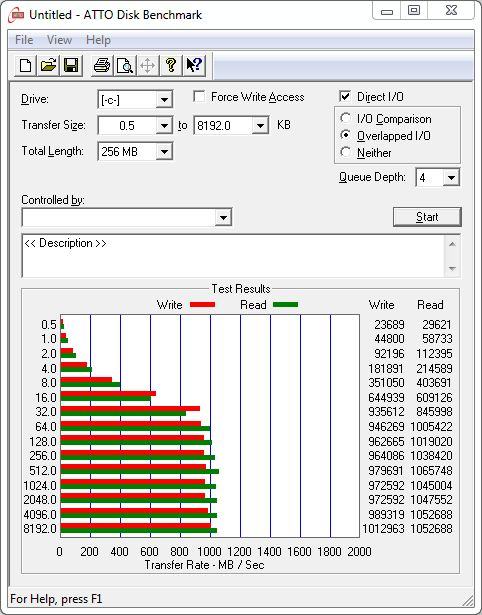Select the I/O Comparison radio button
Screen dimensions: 482x615
346,118
